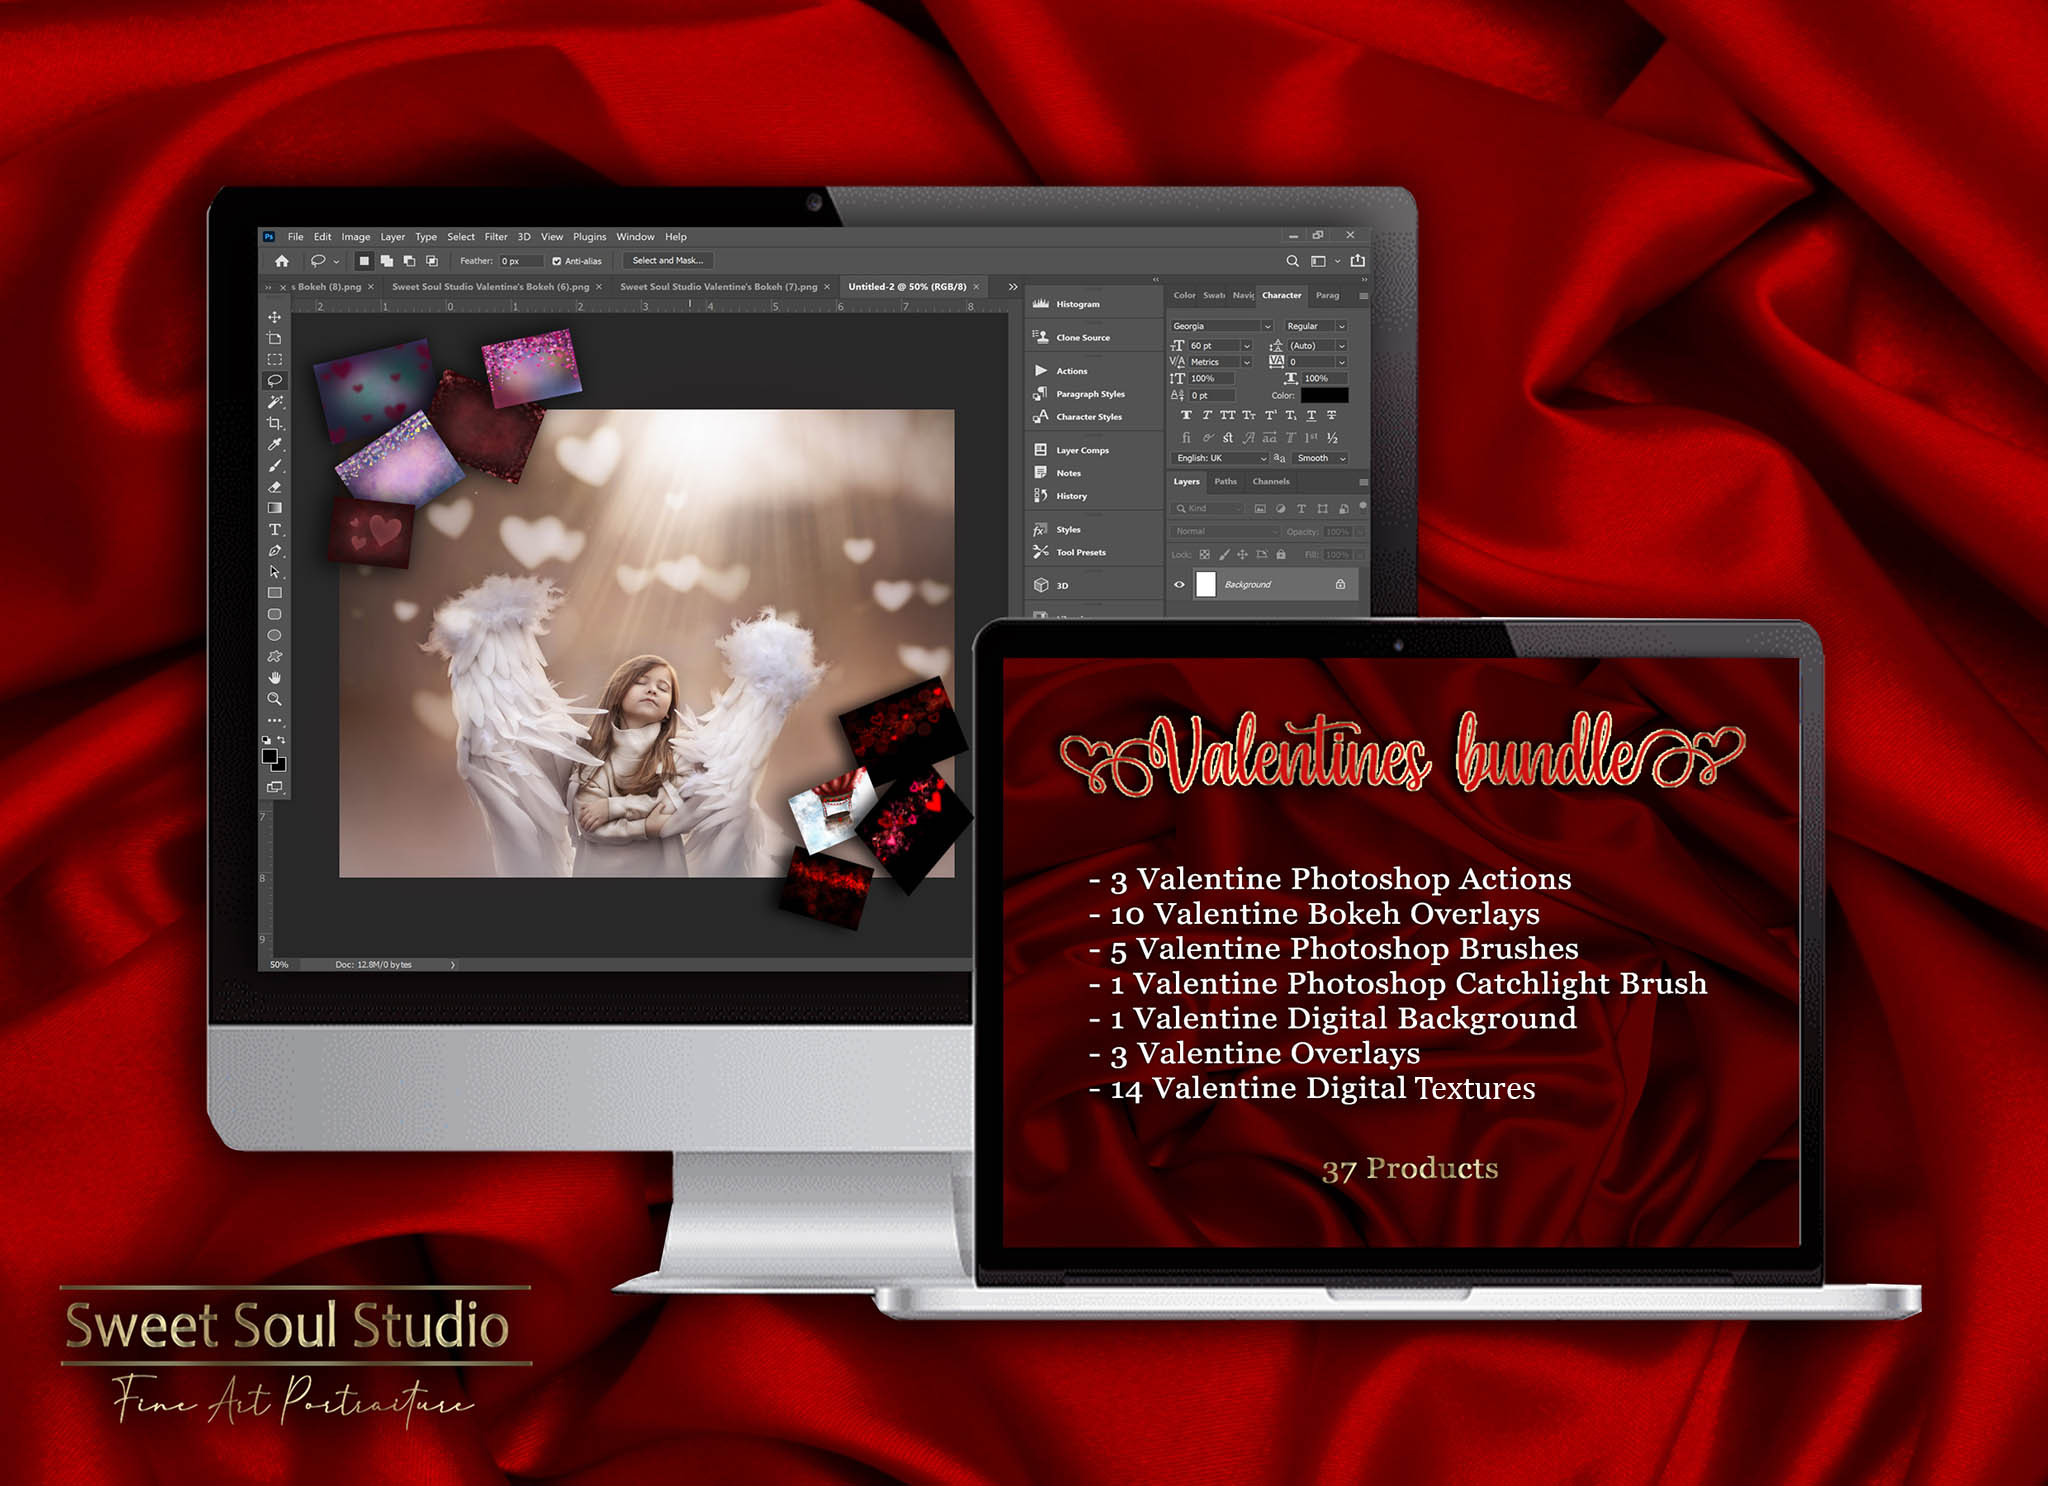
Task: Open the Tool Presets panel
Action: pyautogui.click(x=1078, y=552)
